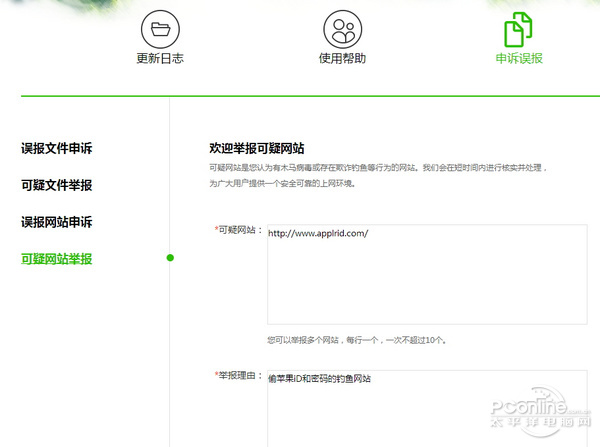
Task: Click the 可疑网站 field label
Action: [238, 230]
